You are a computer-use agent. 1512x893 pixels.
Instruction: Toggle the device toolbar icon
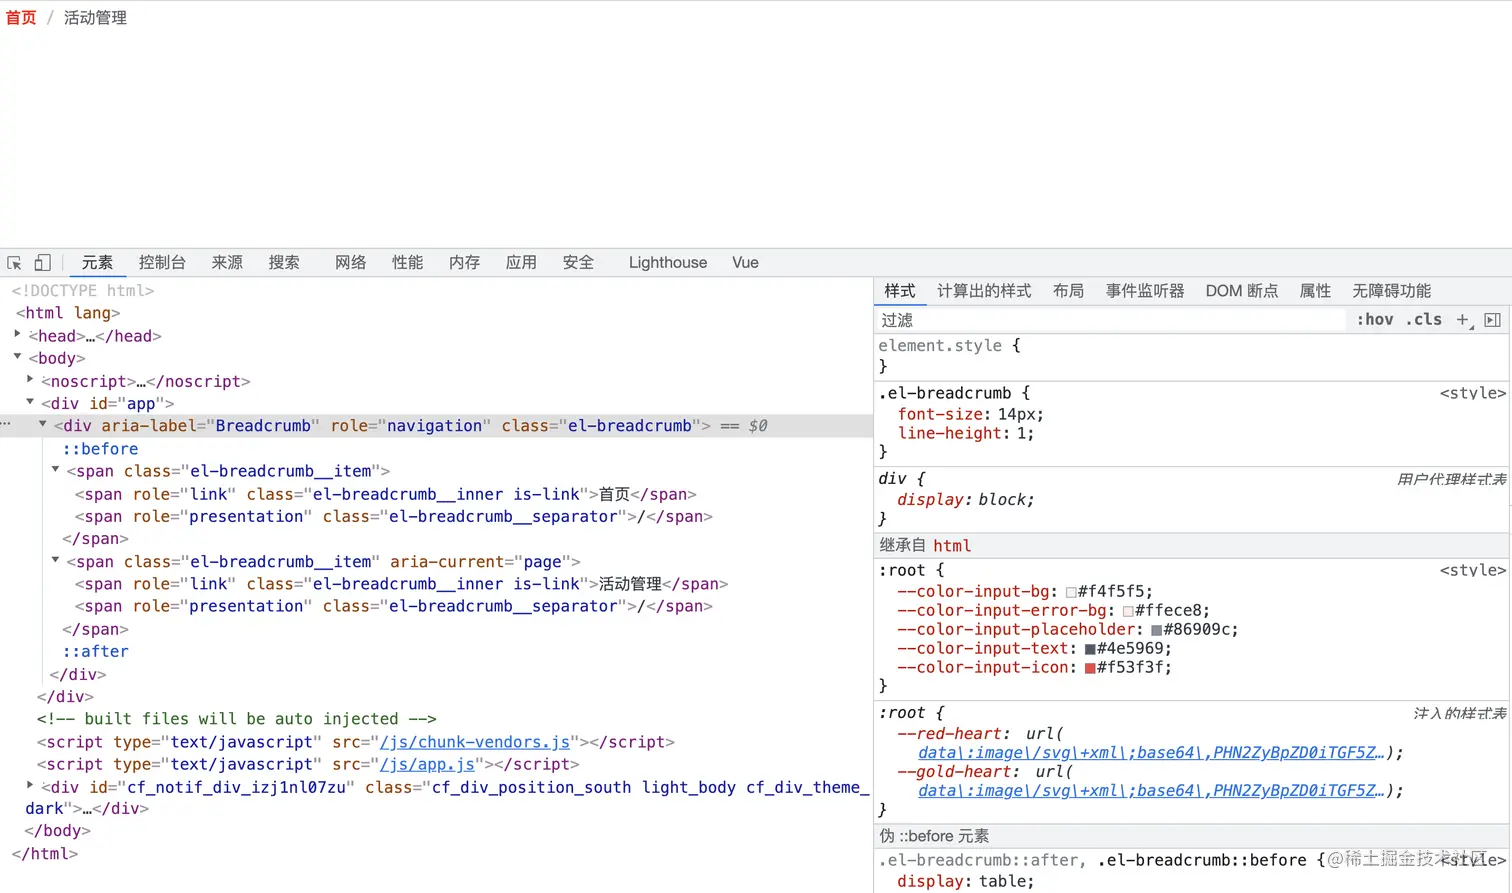[x=42, y=263]
